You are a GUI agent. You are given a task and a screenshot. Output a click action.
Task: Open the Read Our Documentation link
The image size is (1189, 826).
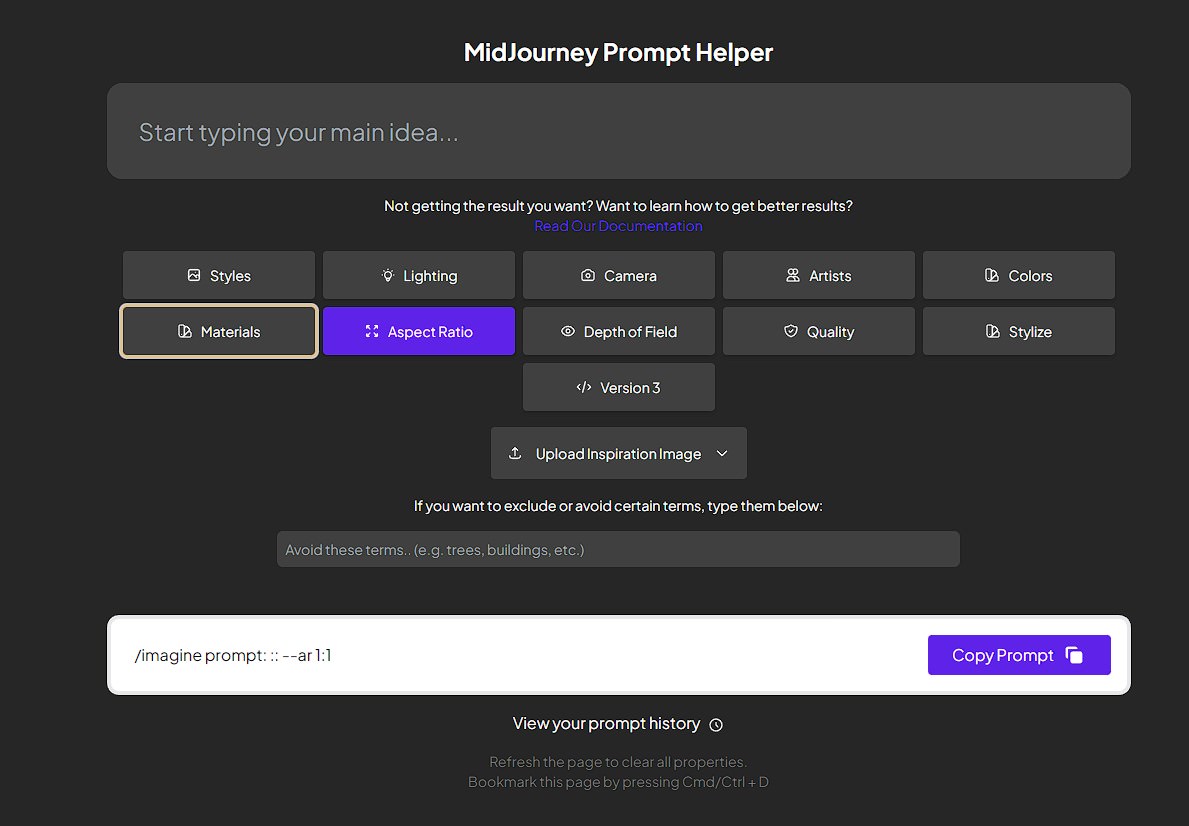coord(618,226)
